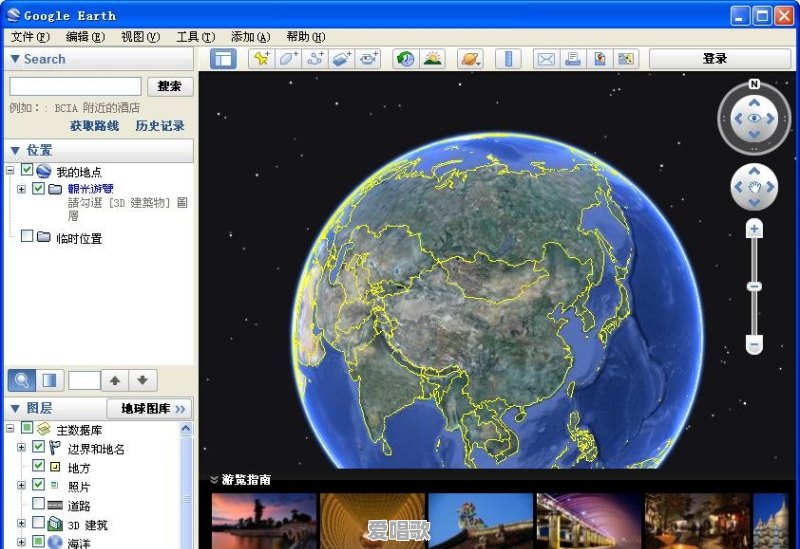Viewport: 800px width, 549px height.
Task: Toggle the sidebar panel button
Action: [223, 59]
